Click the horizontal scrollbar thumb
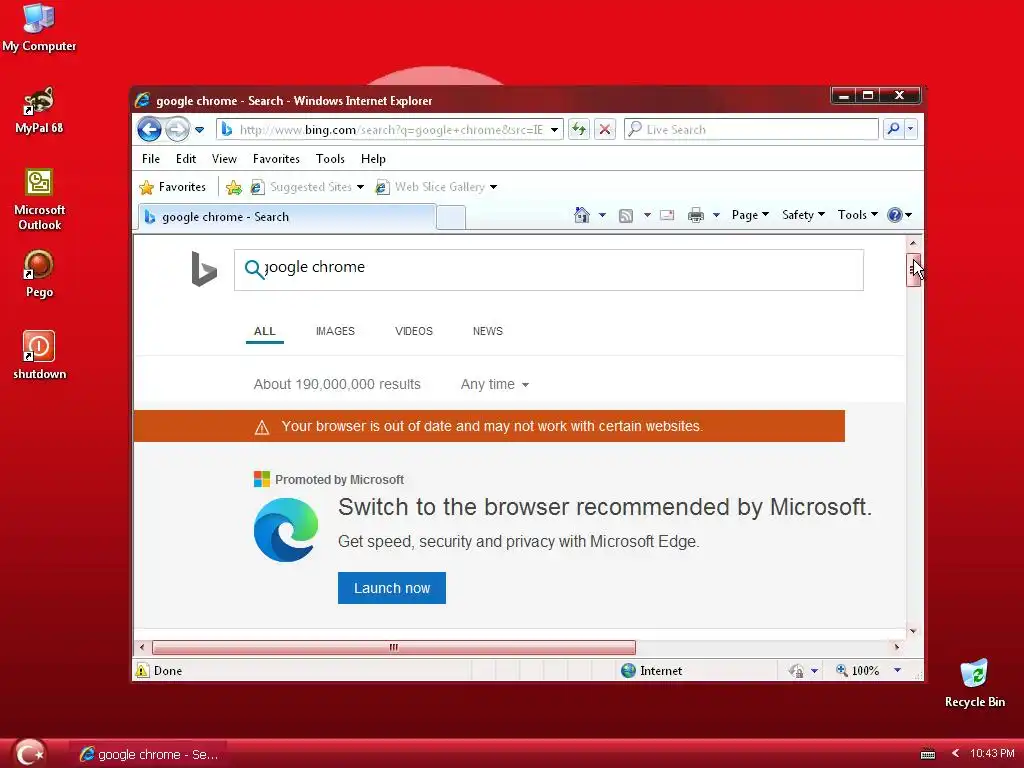The height and width of the screenshot is (768, 1024). tap(394, 647)
